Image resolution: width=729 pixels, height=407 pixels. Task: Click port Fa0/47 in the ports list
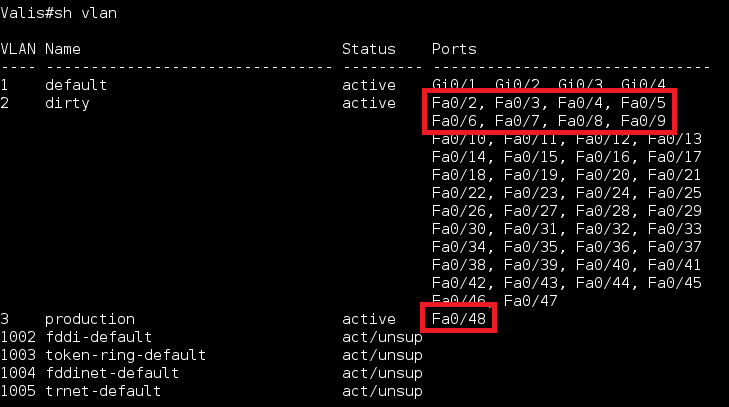click(x=531, y=300)
